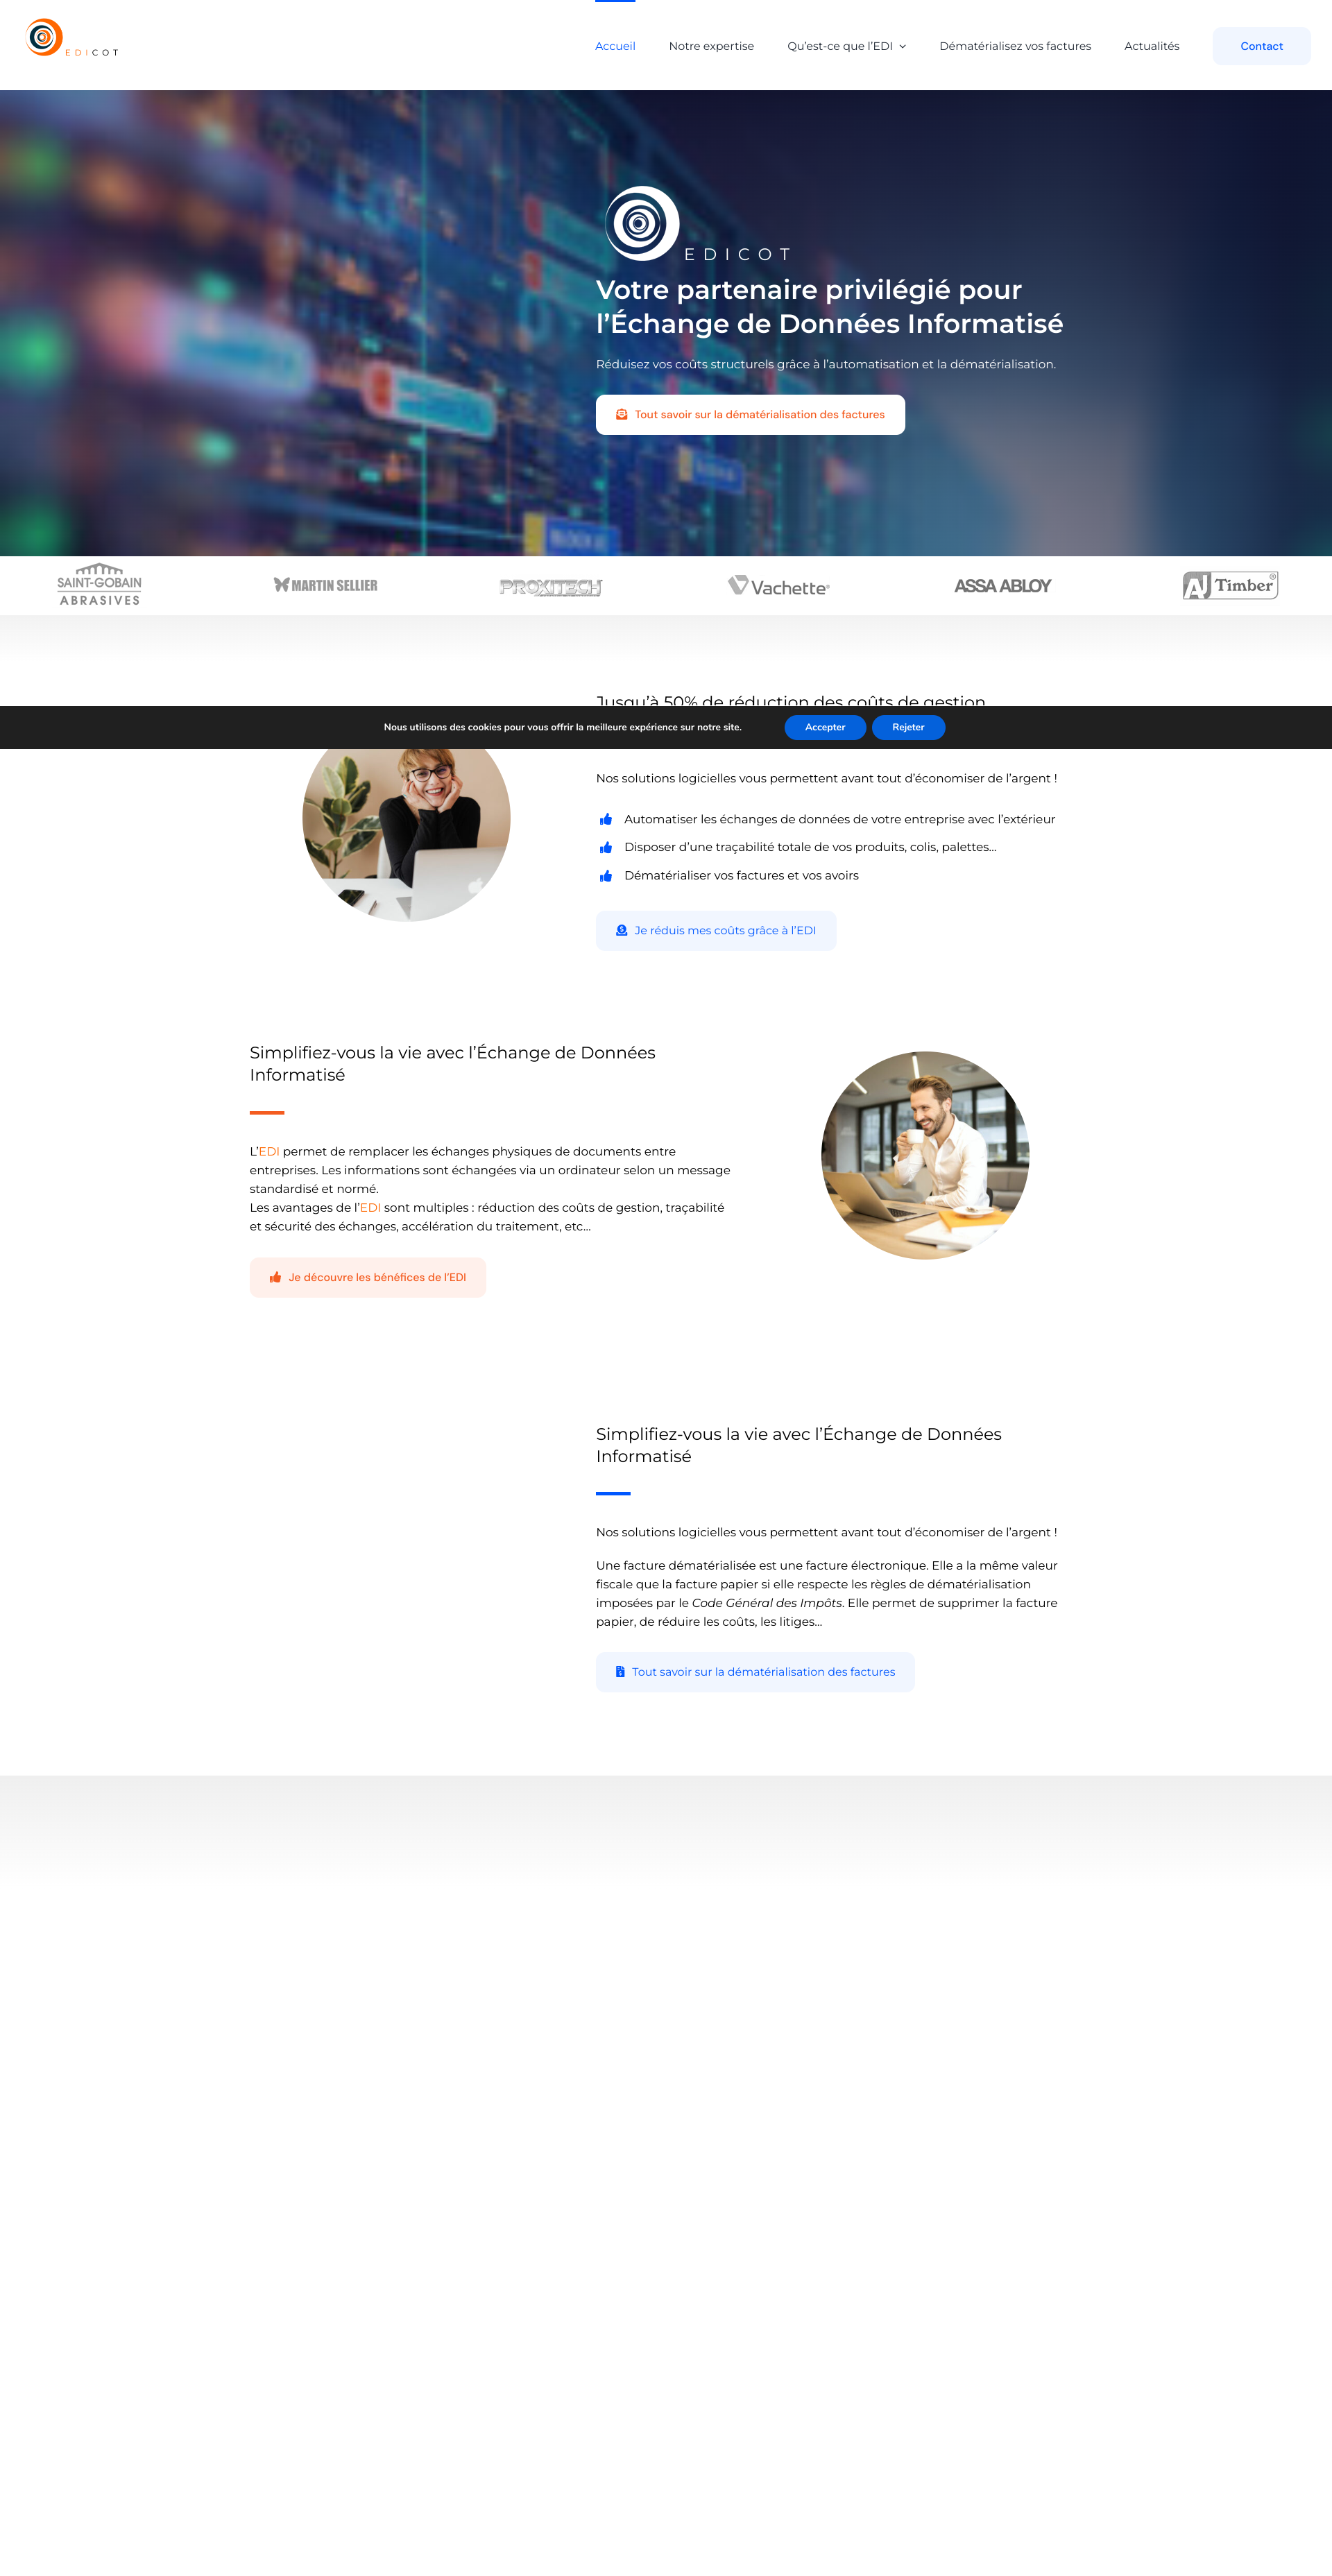Image resolution: width=1332 pixels, height=2576 pixels.
Task: Click the Contact button
Action: [1261, 46]
